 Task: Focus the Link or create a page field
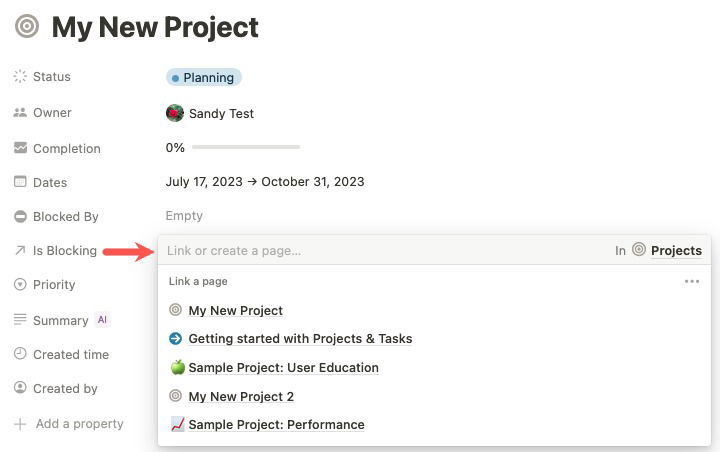point(380,251)
